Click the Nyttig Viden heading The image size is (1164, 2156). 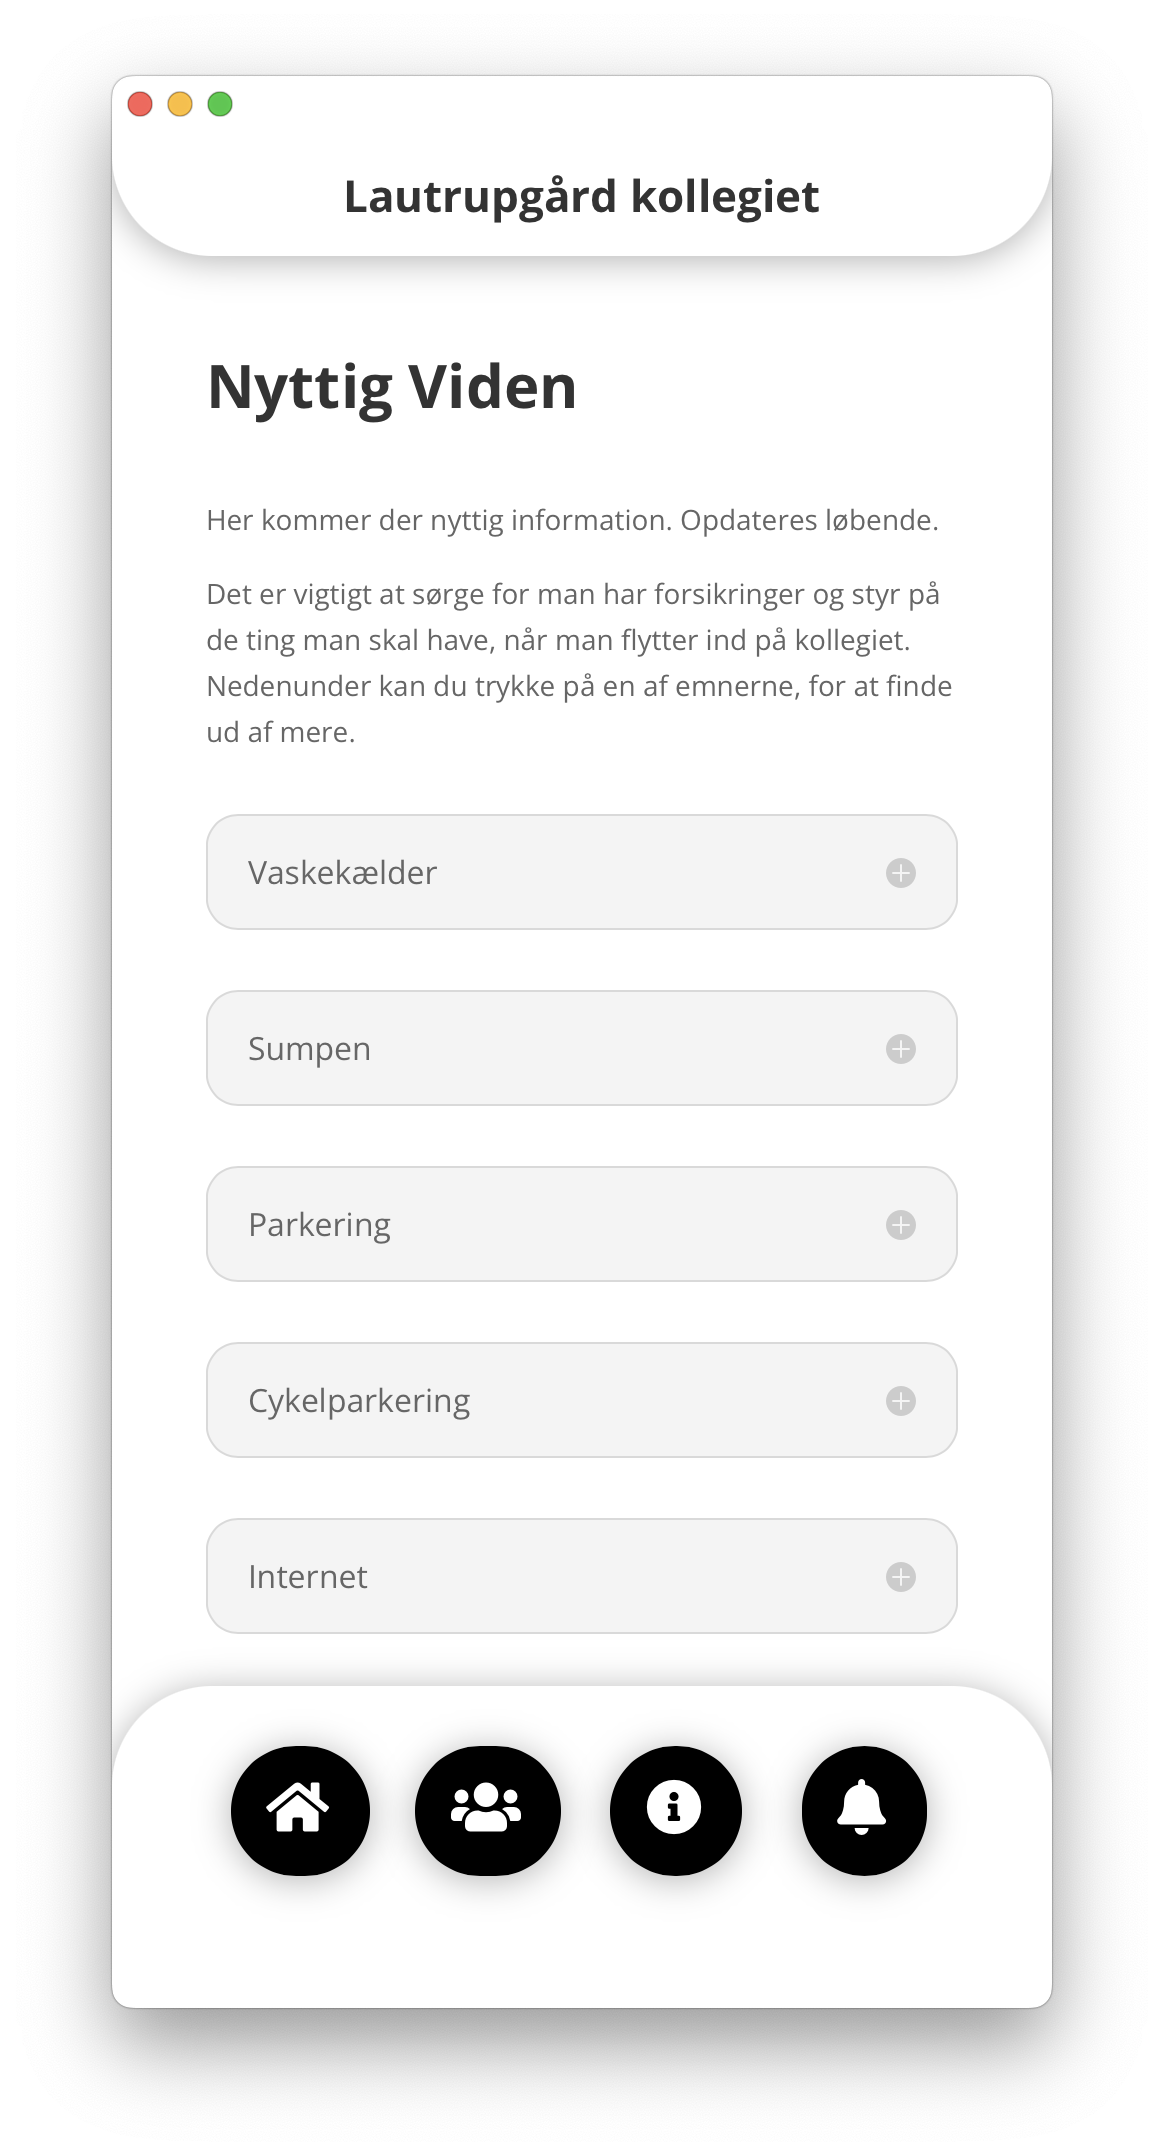(392, 388)
